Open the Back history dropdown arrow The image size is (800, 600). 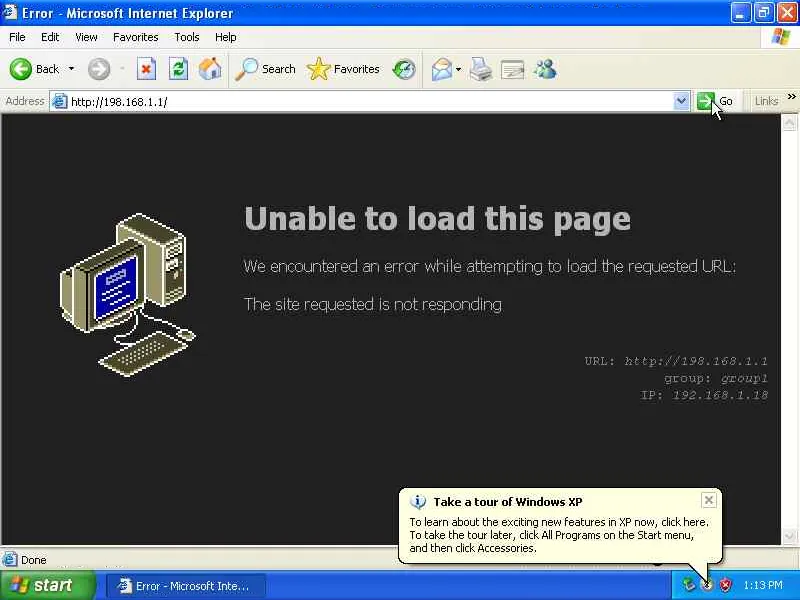tap(71, 69)
